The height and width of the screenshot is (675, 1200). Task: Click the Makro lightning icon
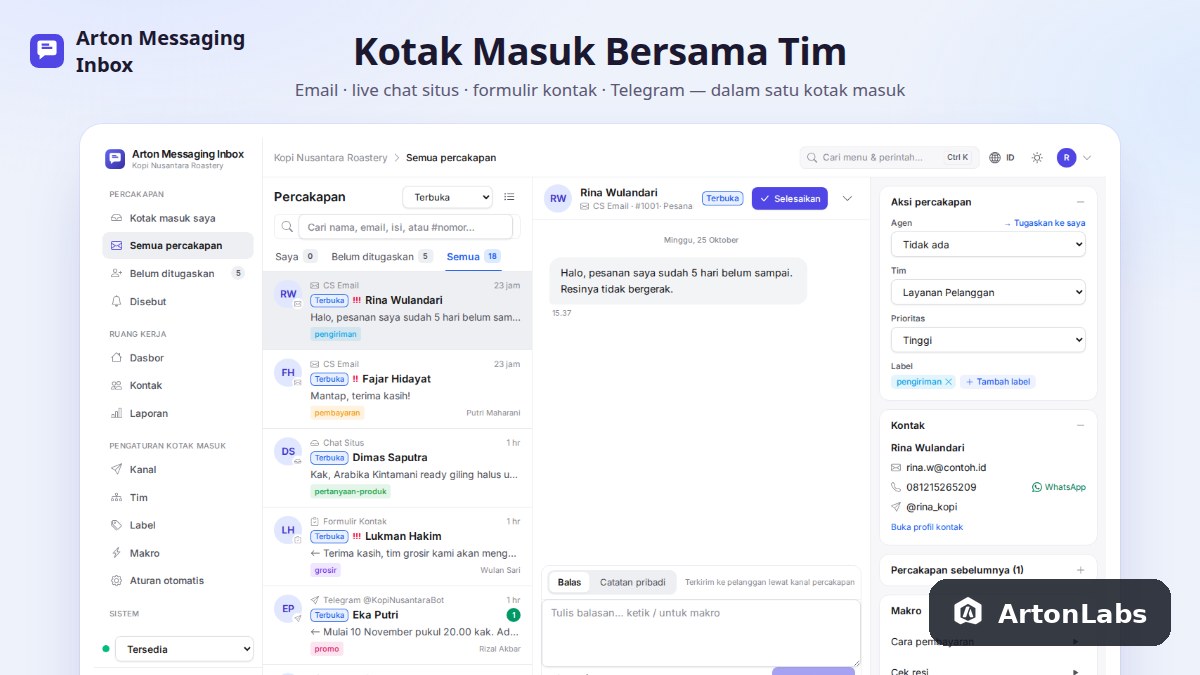click(117, 553)
